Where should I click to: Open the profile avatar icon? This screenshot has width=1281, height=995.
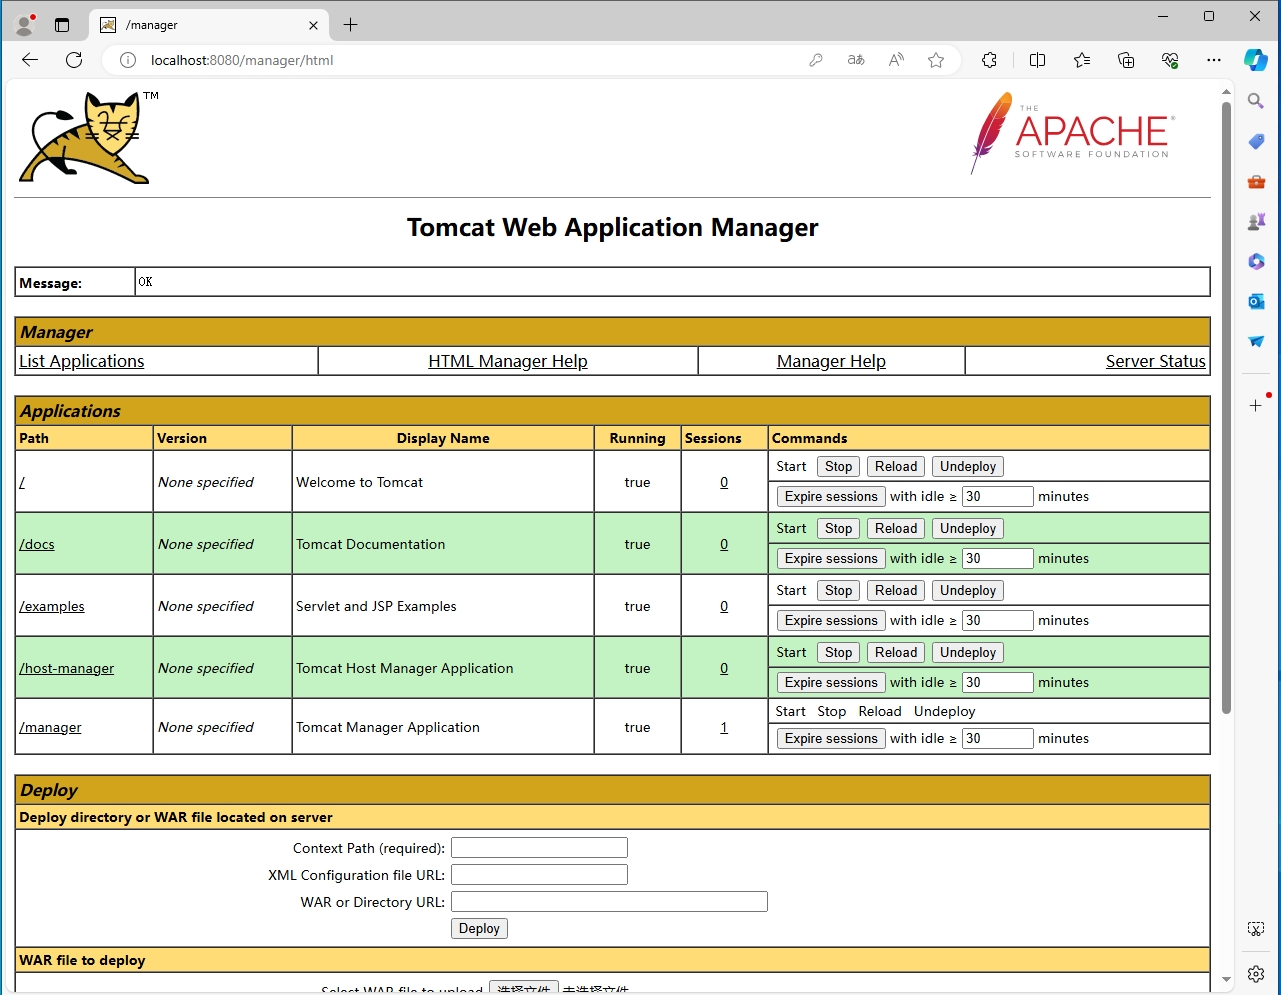pyautogui.click(x=25, y=25)
